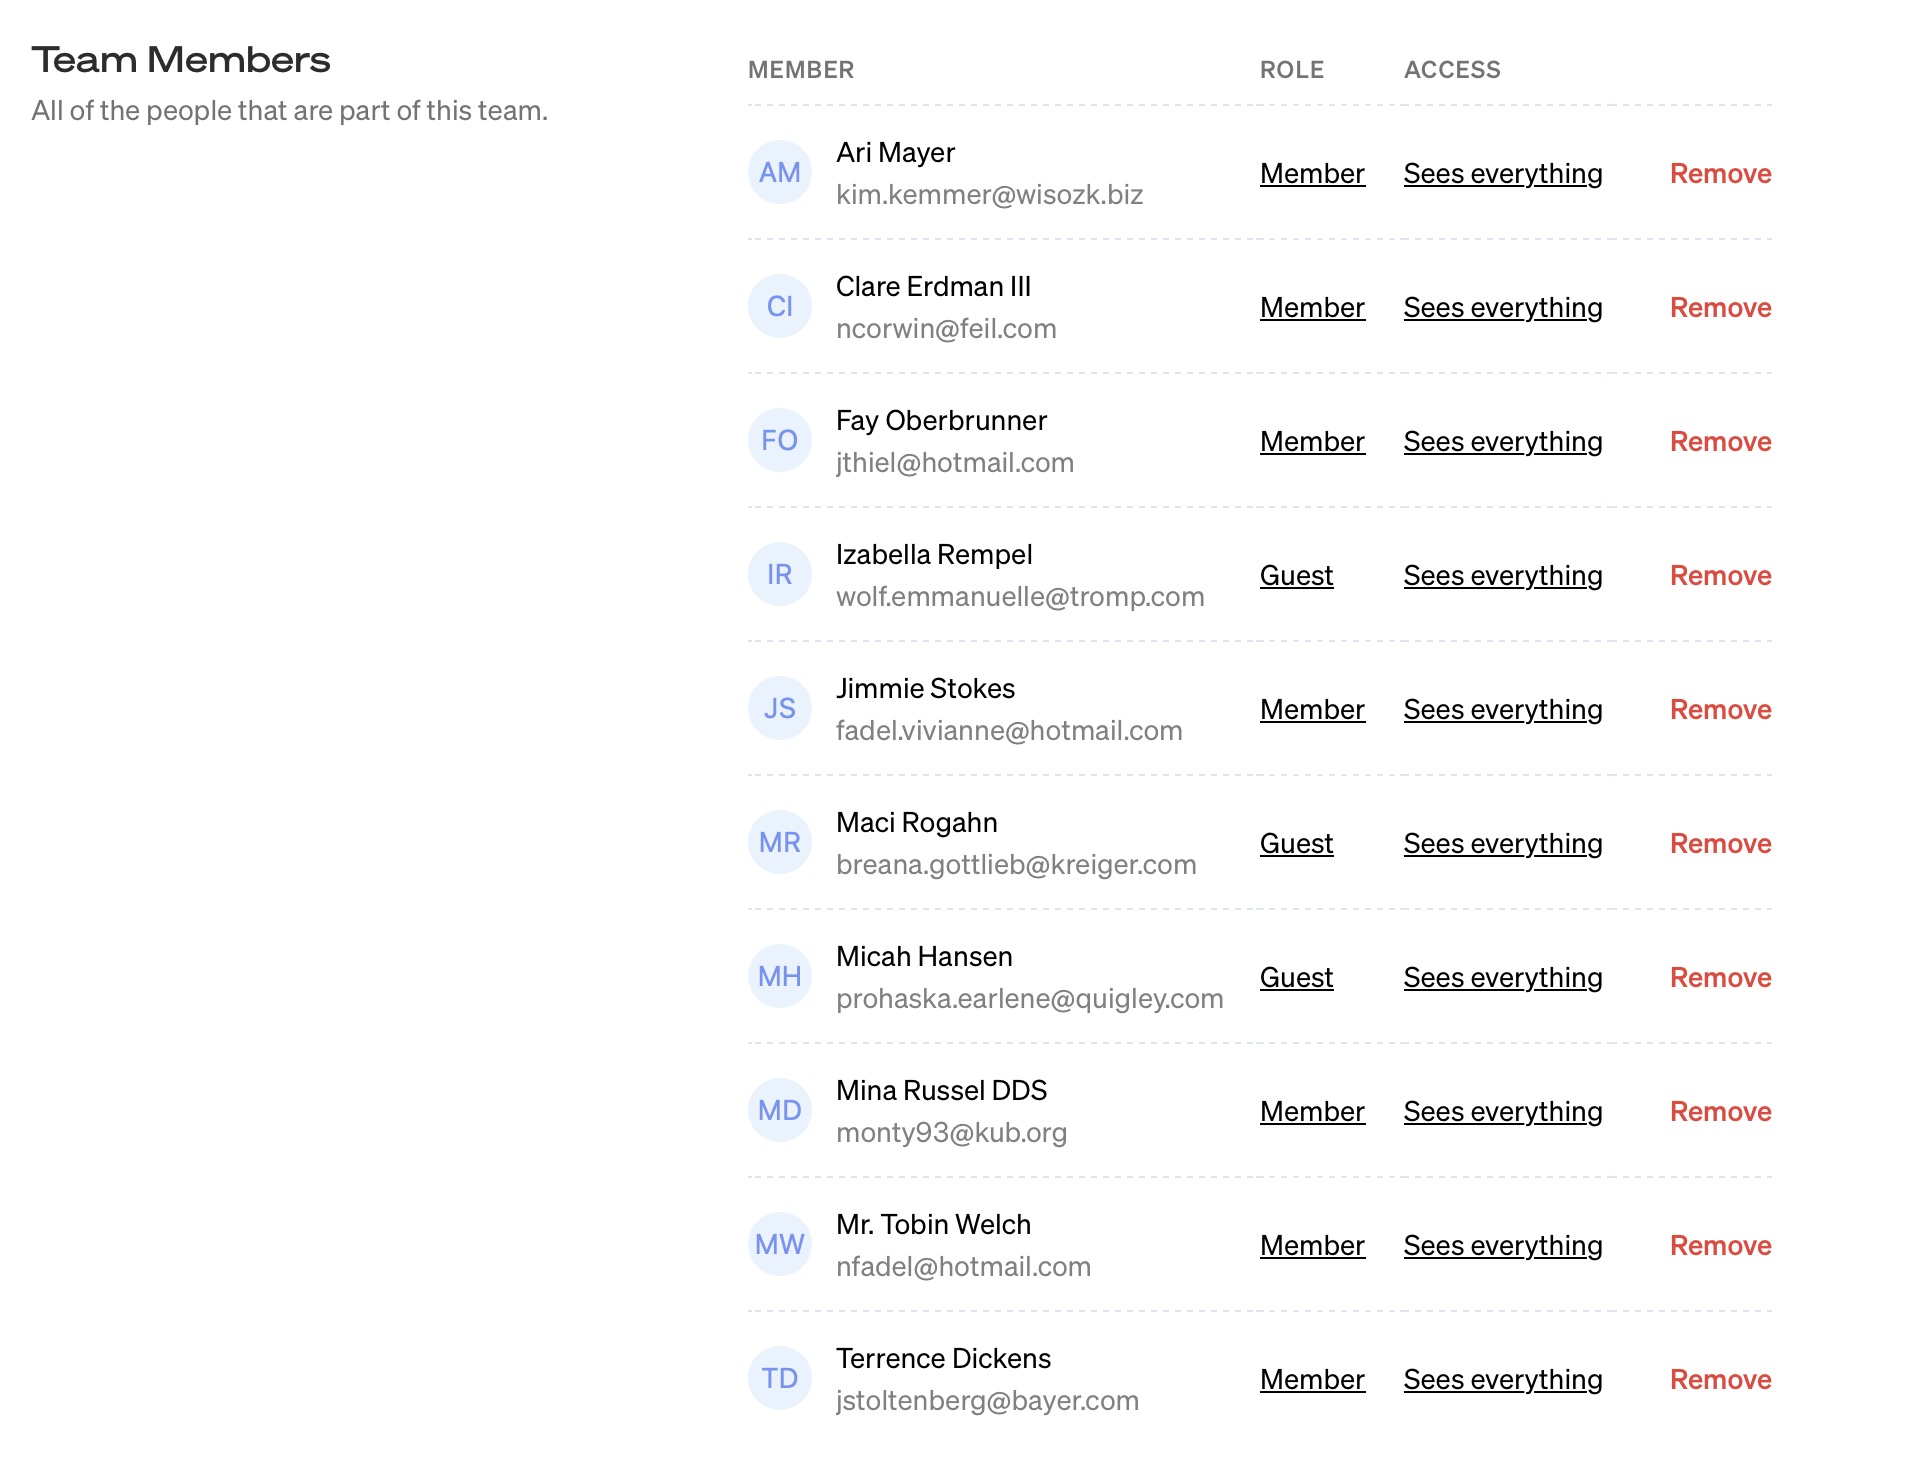
Task: Remove Terrence Dickens from the team
Action: point(1720,1379)
